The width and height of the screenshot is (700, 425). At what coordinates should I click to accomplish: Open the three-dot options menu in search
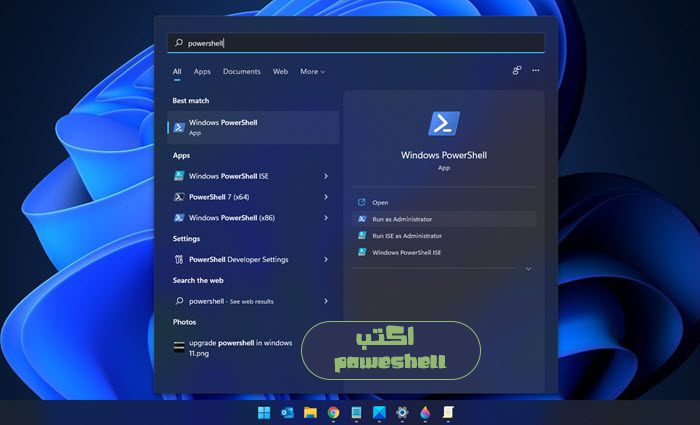tap(536, 71)
